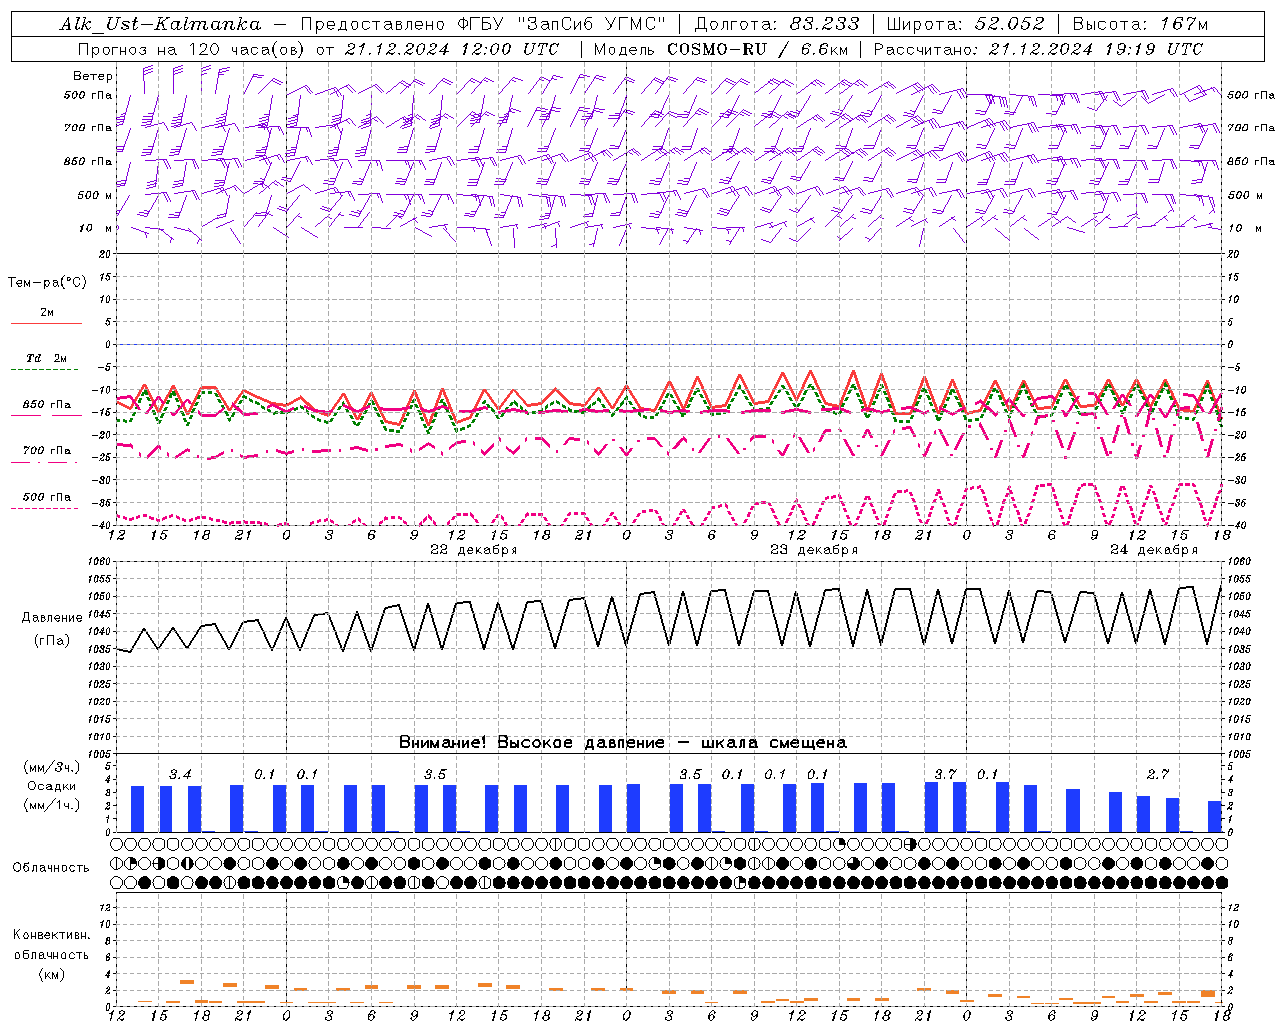Click the 24 декабря date label

(1153, 550)
